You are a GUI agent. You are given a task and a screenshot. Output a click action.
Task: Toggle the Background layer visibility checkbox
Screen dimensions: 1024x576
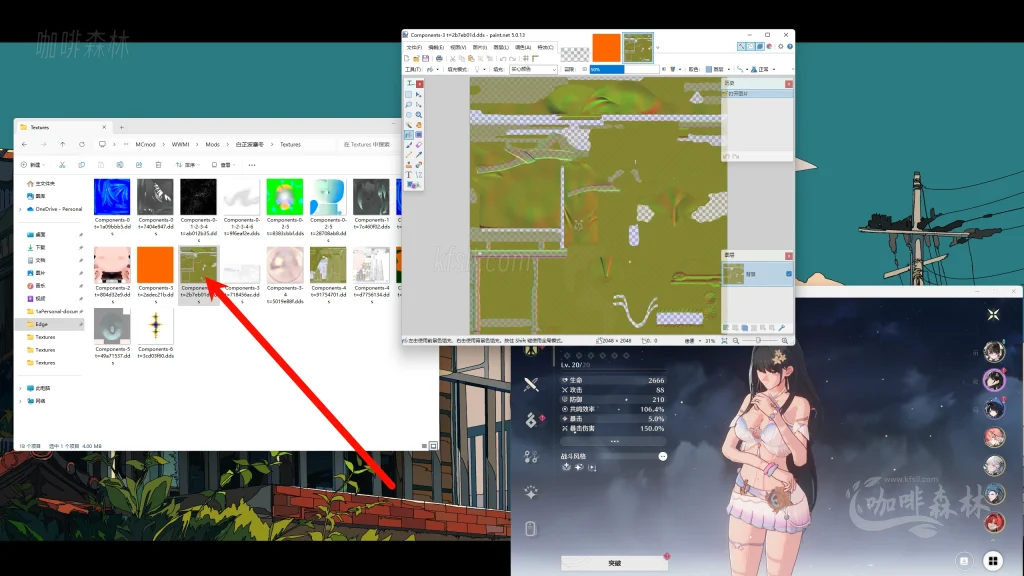click(x=789, y=274)
